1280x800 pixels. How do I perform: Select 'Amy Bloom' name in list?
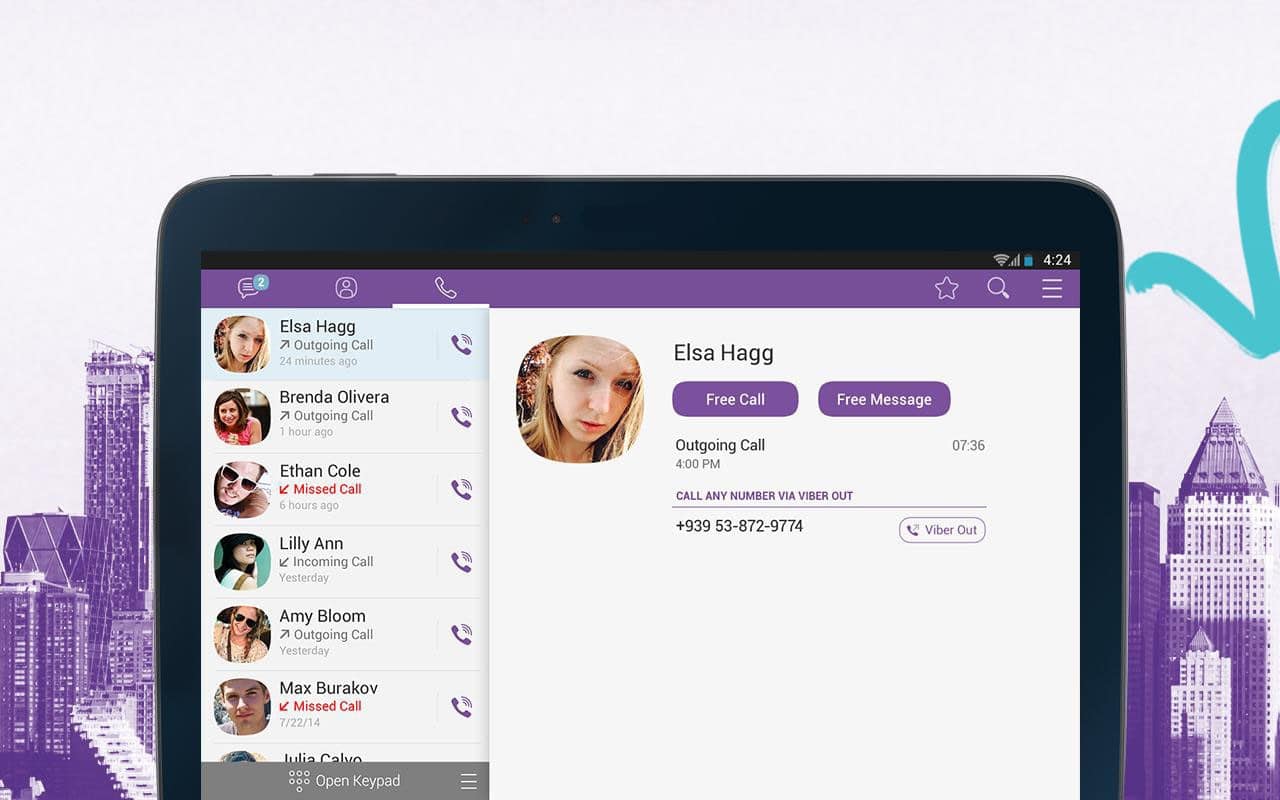pyautogui.click(x=322, y=616)
